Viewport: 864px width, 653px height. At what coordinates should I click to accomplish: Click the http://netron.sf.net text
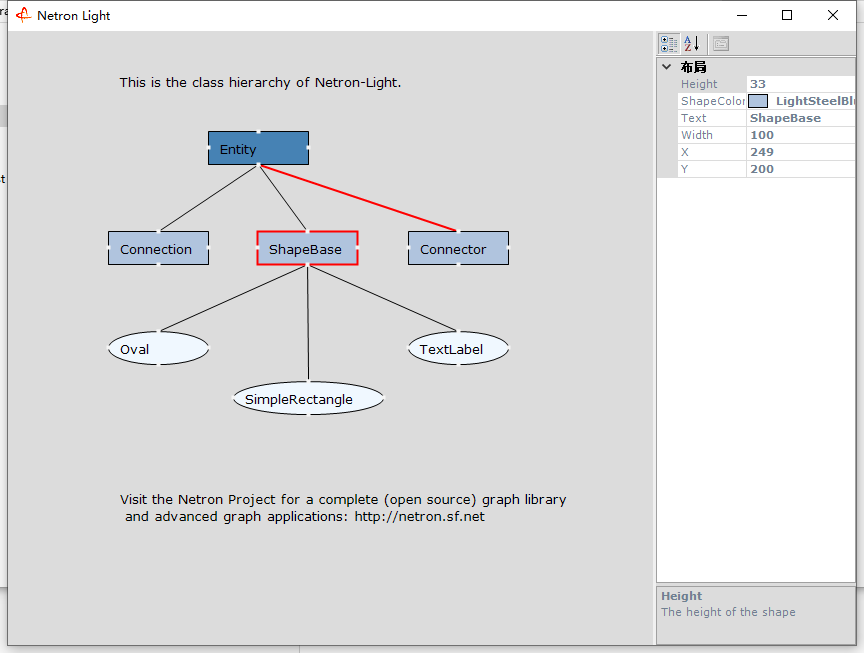click(419, 516)
